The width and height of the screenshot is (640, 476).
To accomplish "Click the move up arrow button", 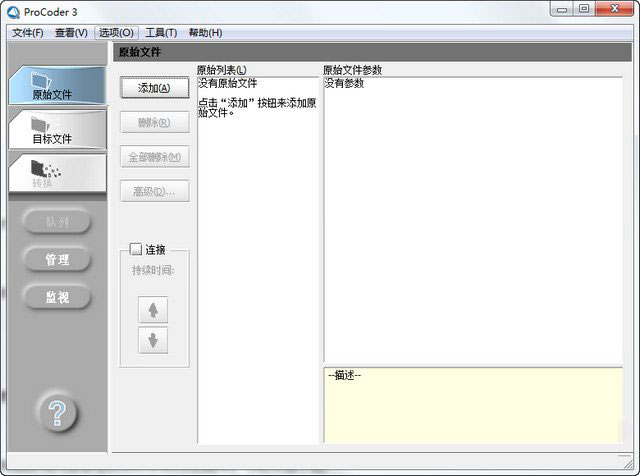I will [x=153, y=310].
